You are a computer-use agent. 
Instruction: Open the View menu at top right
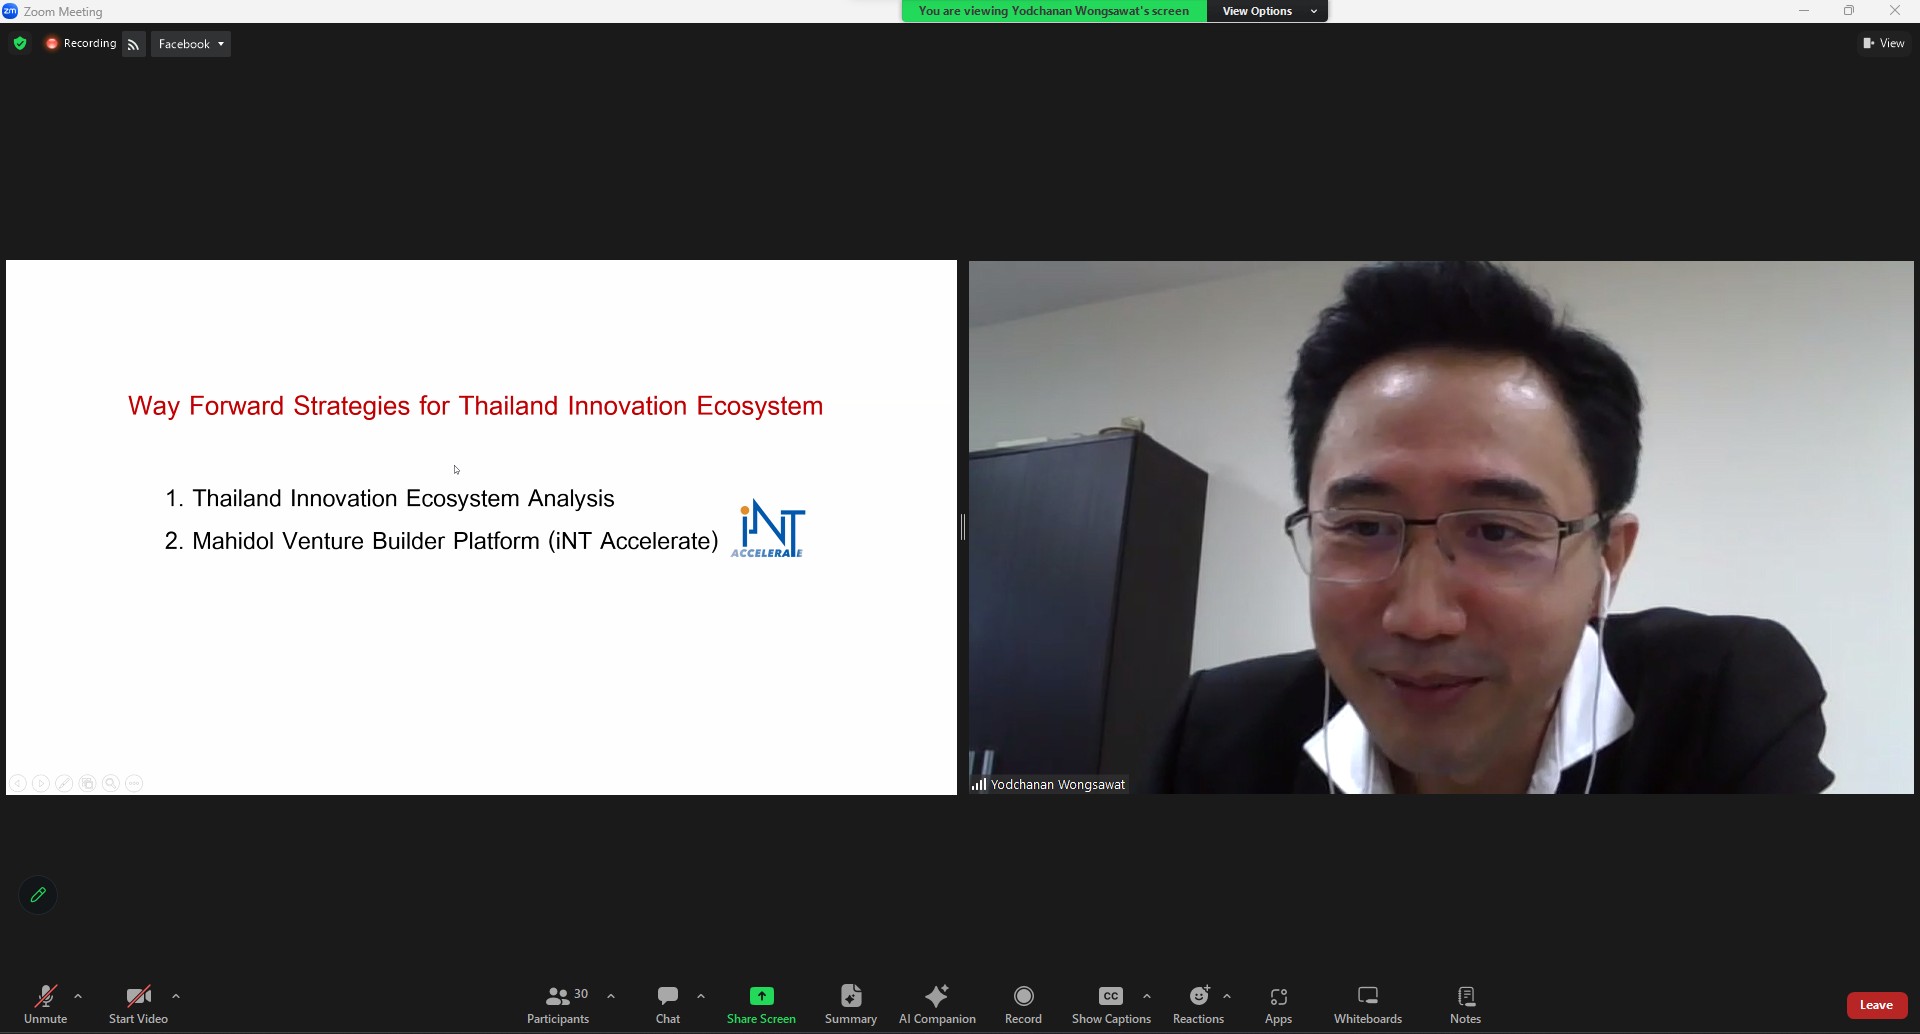(1884, 43)
